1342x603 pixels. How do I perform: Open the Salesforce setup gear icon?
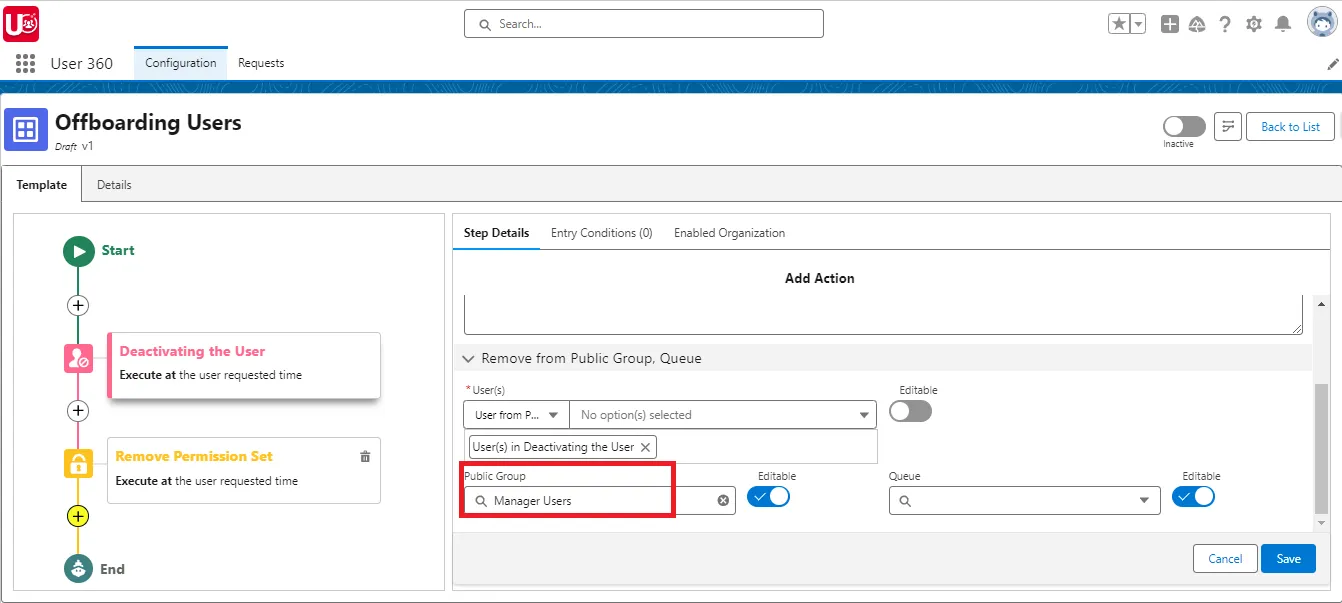[x=1254, y=23]
